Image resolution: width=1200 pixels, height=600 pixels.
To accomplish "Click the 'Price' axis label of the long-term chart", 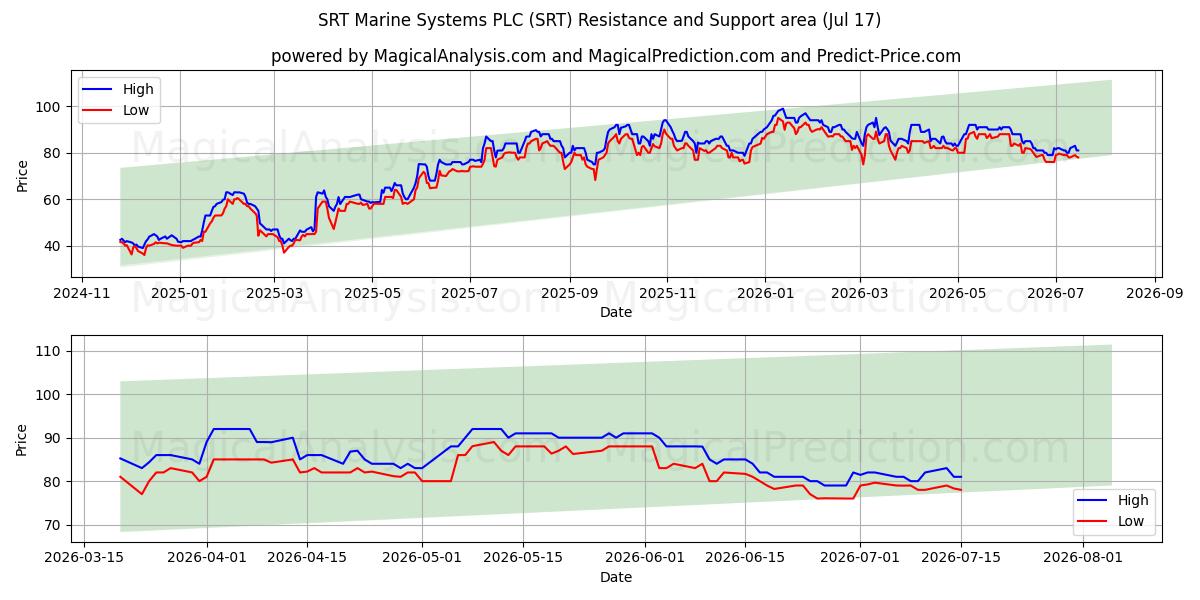I will (24, 174).
